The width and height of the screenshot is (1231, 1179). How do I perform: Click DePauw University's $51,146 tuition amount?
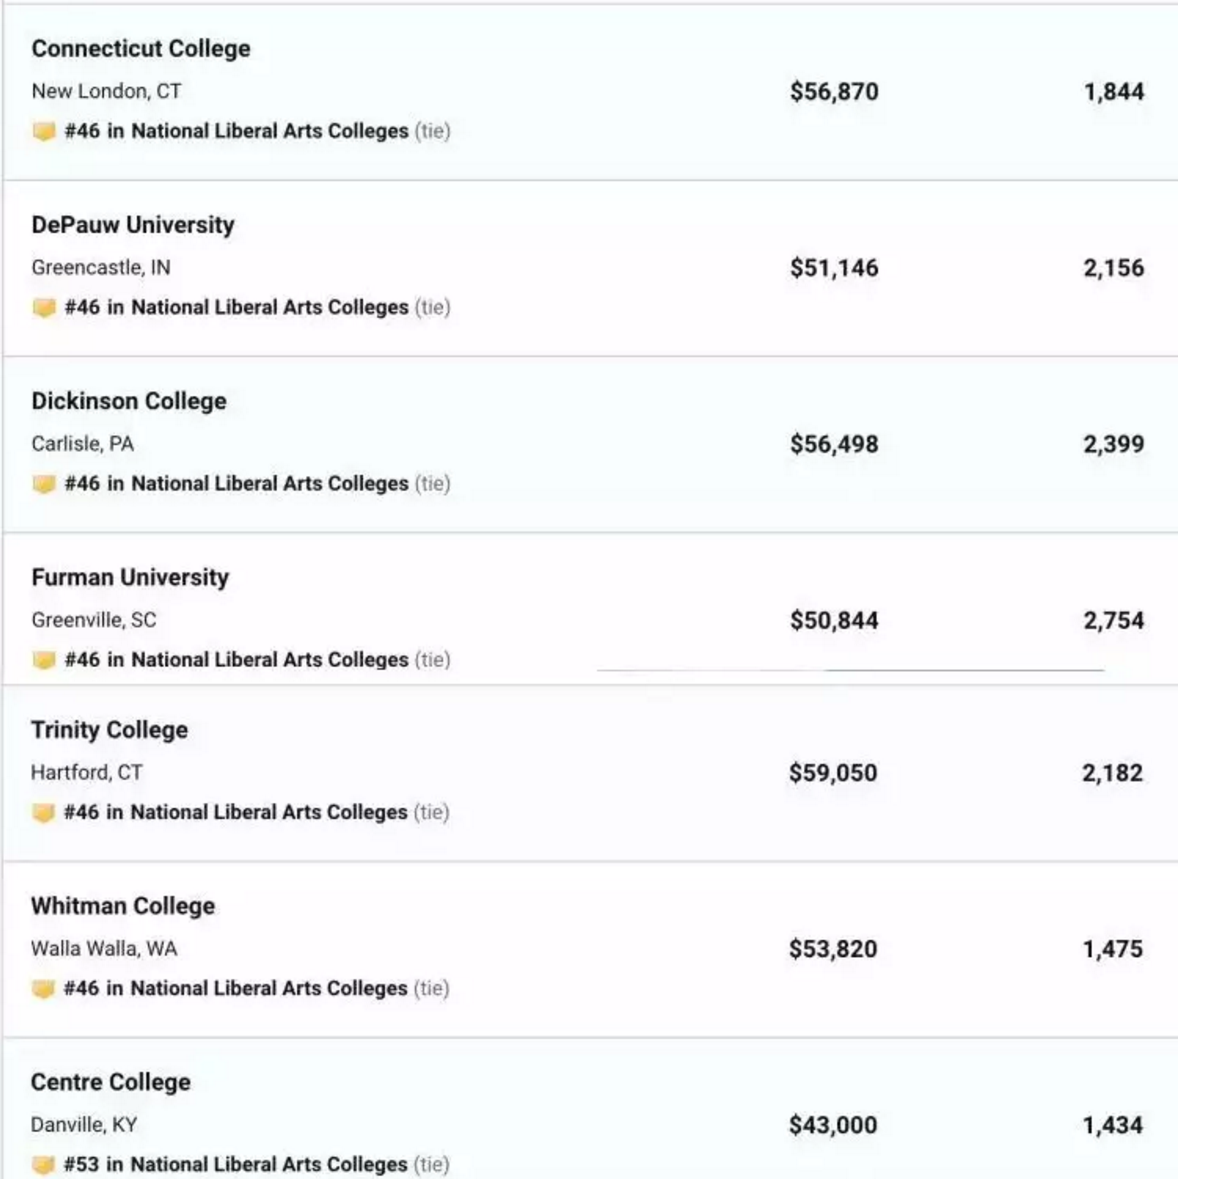click(834, 268)
